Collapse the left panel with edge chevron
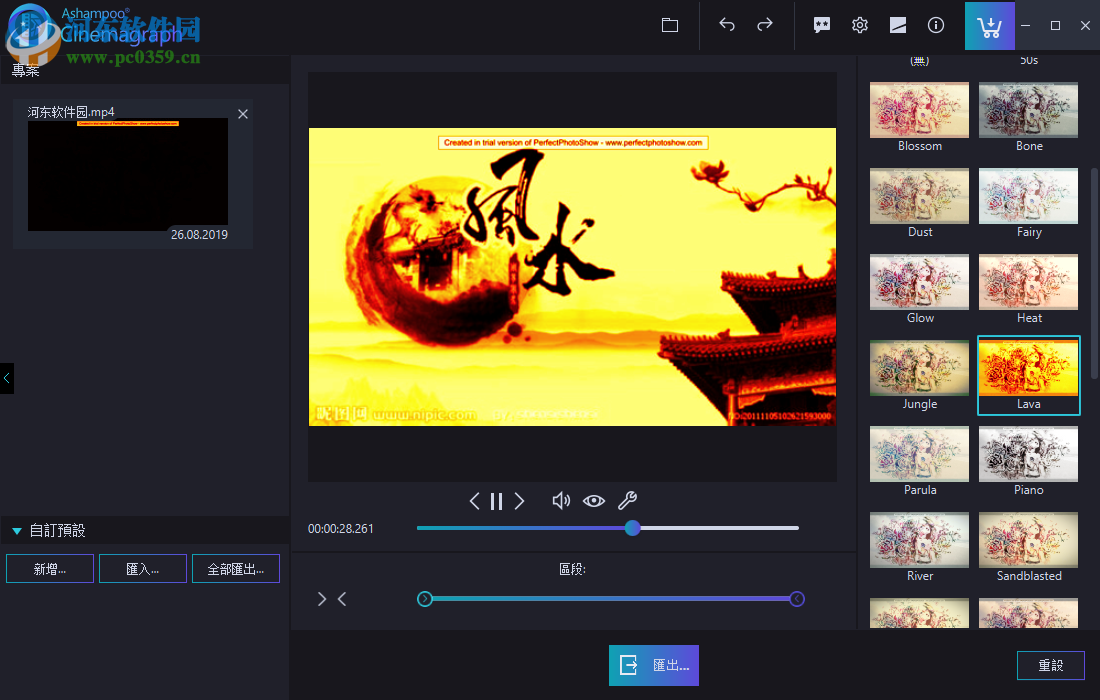1100x700 pixels. (x=6, y=378)
